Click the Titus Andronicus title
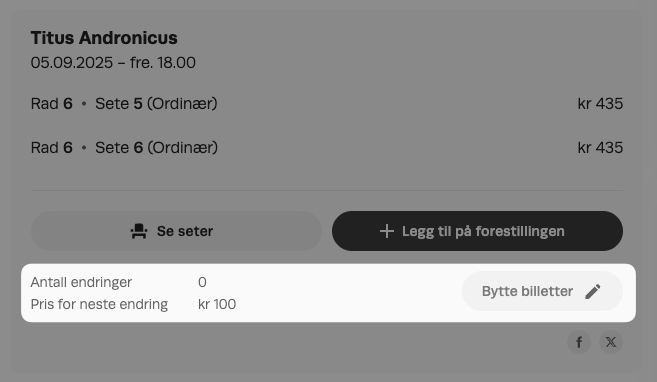This screenshot has width=657, height=382. (104, 38)
